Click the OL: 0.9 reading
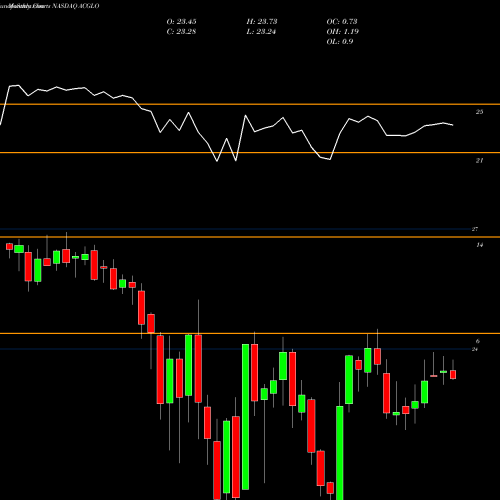This screenshot has width=500, height=500. [x=340, y=42]
